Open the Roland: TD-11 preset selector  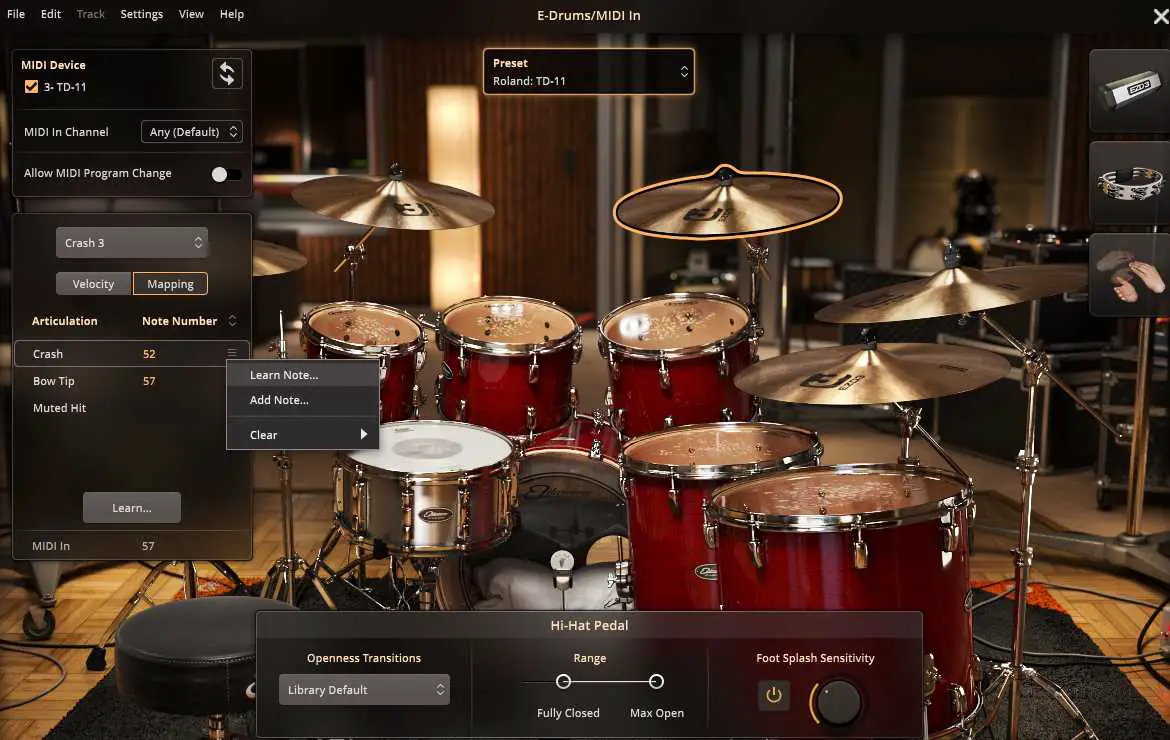pyautogui.click(x=588, y=72)
